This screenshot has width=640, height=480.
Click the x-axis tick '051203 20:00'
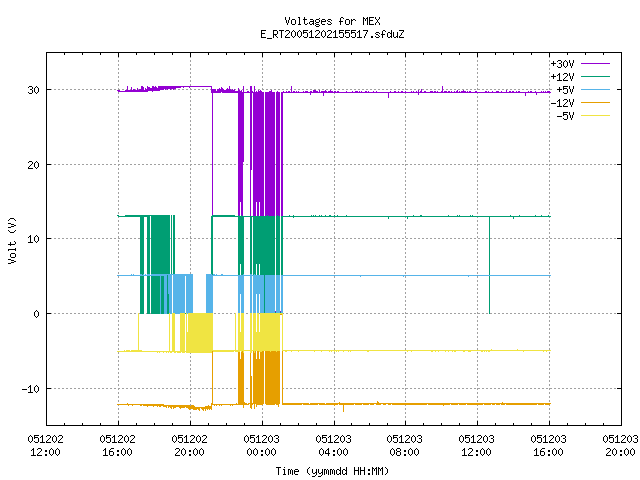pos(620,446)
